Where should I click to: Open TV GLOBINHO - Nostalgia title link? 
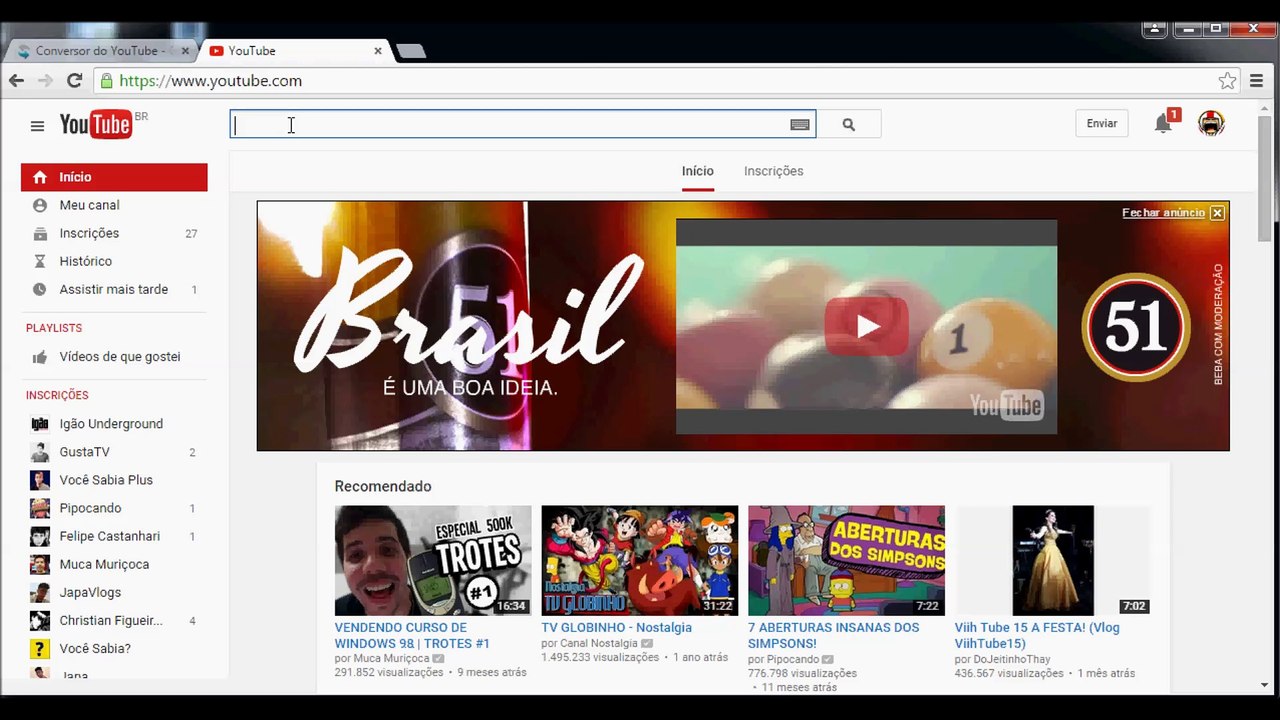(x=617, y=628)
